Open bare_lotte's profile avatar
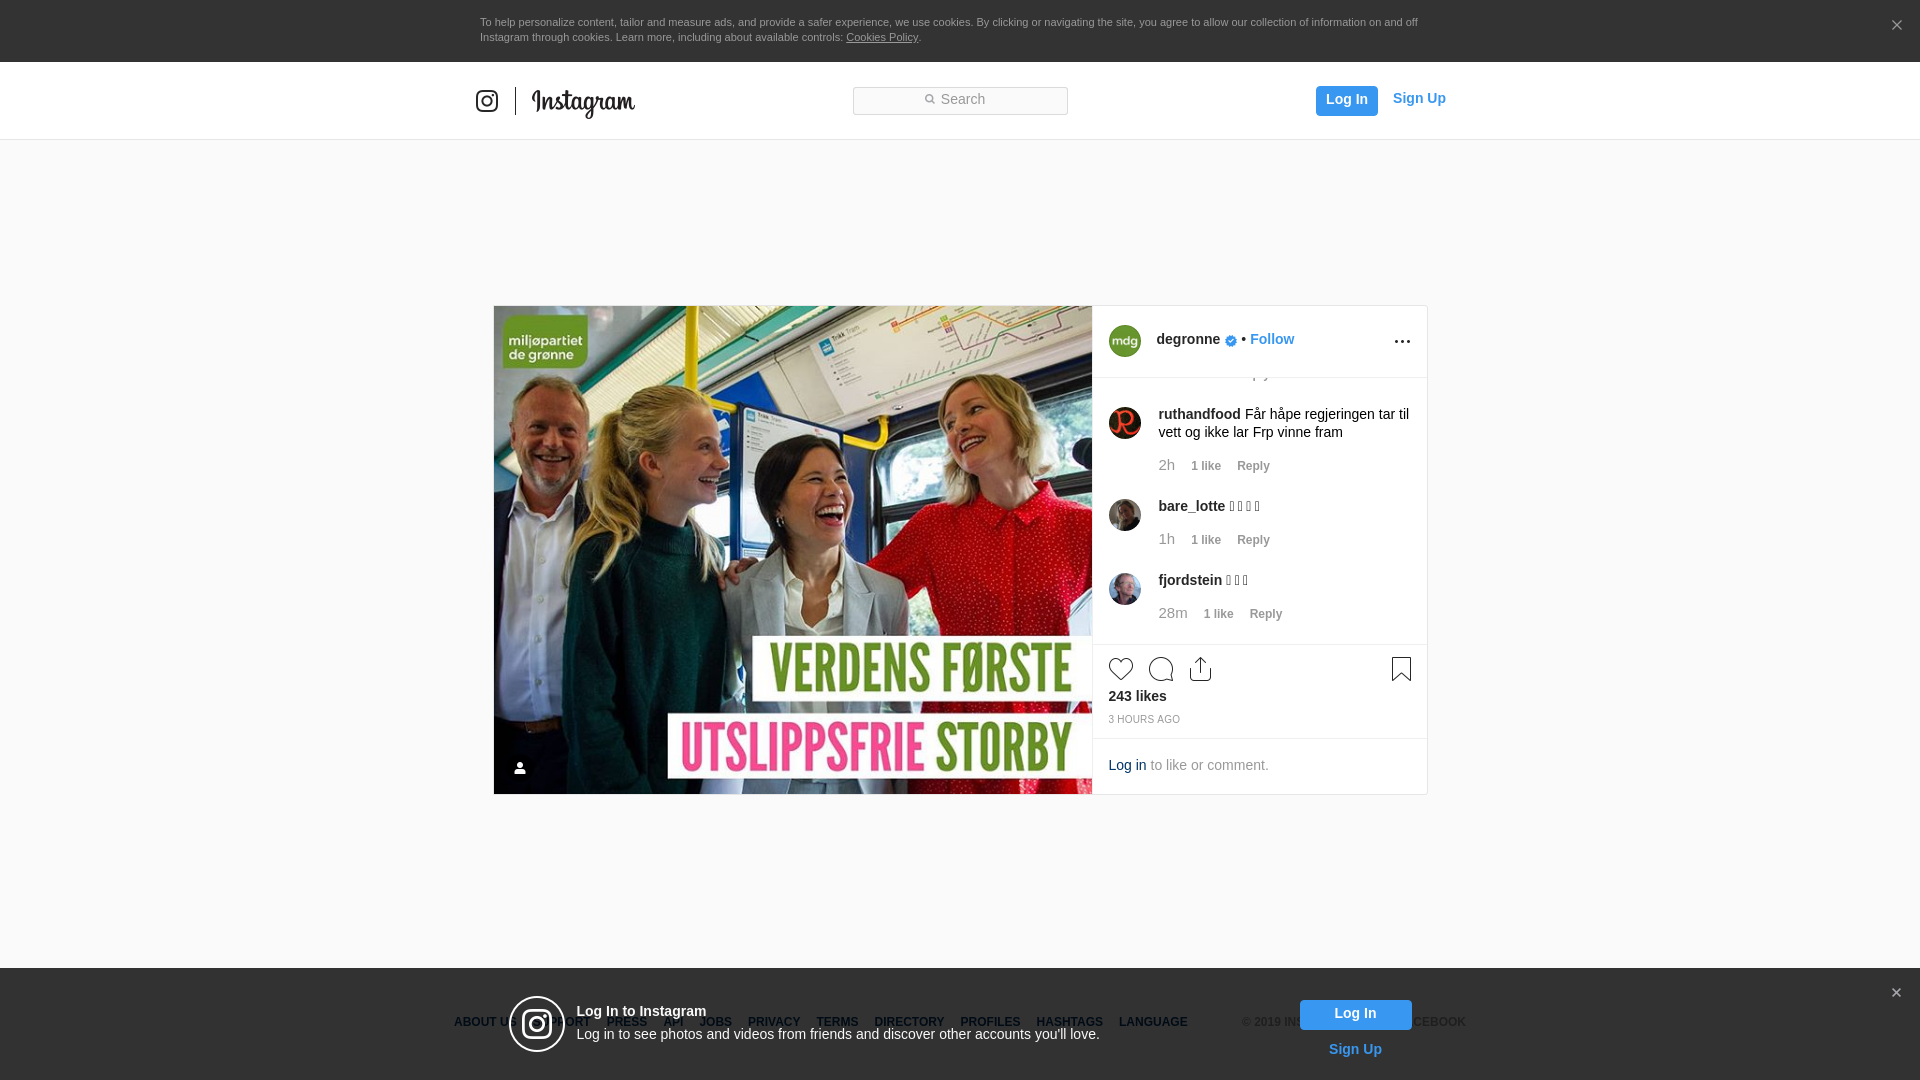 point(1125,515)
